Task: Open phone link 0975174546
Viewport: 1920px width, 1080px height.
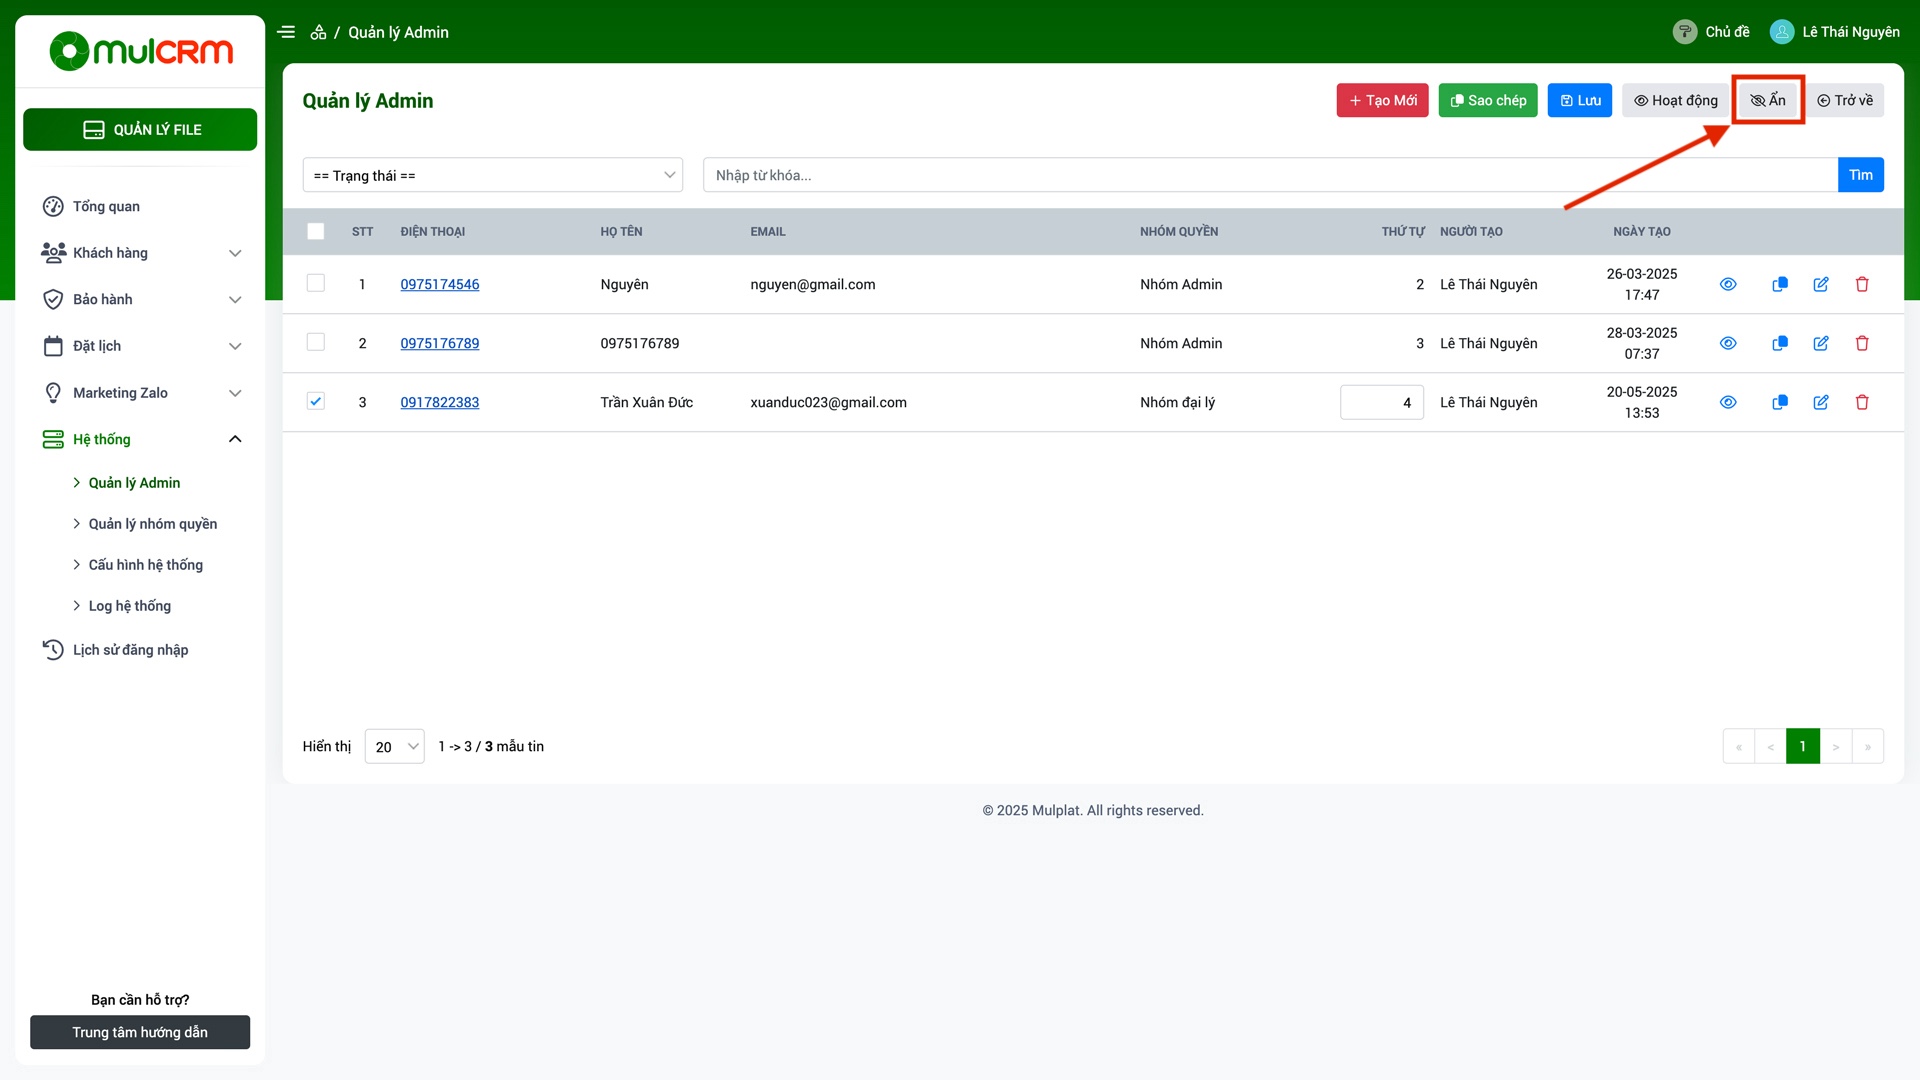Action: pos(440,284)
